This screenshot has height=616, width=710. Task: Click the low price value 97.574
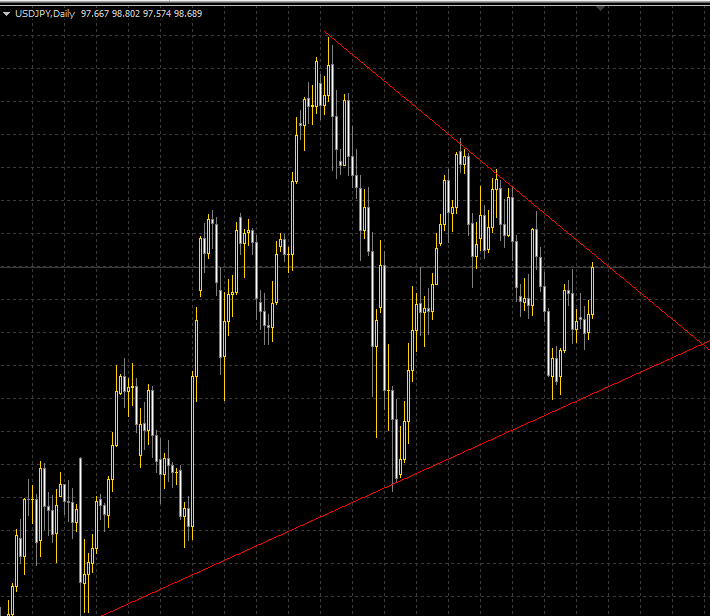click(157, 14)
